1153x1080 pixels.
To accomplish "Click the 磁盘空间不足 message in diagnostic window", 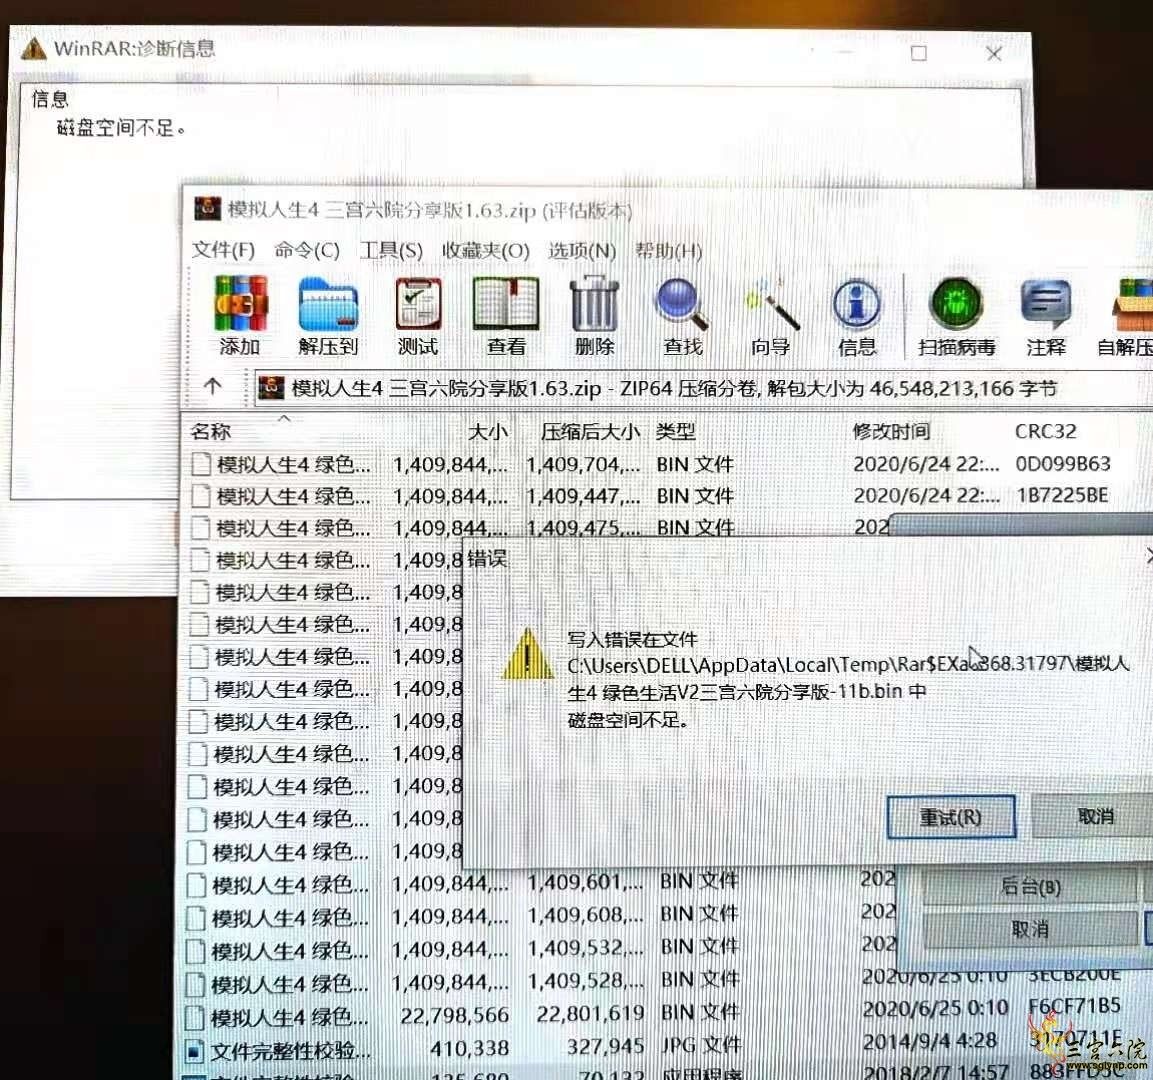I will tap(121, 128).
